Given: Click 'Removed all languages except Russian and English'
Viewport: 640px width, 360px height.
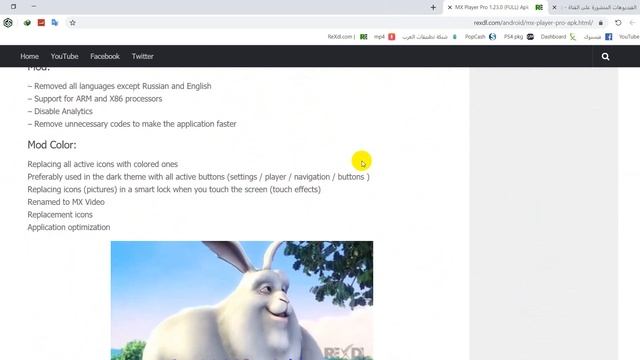Looking at the screenshot, I should point(119,86).
